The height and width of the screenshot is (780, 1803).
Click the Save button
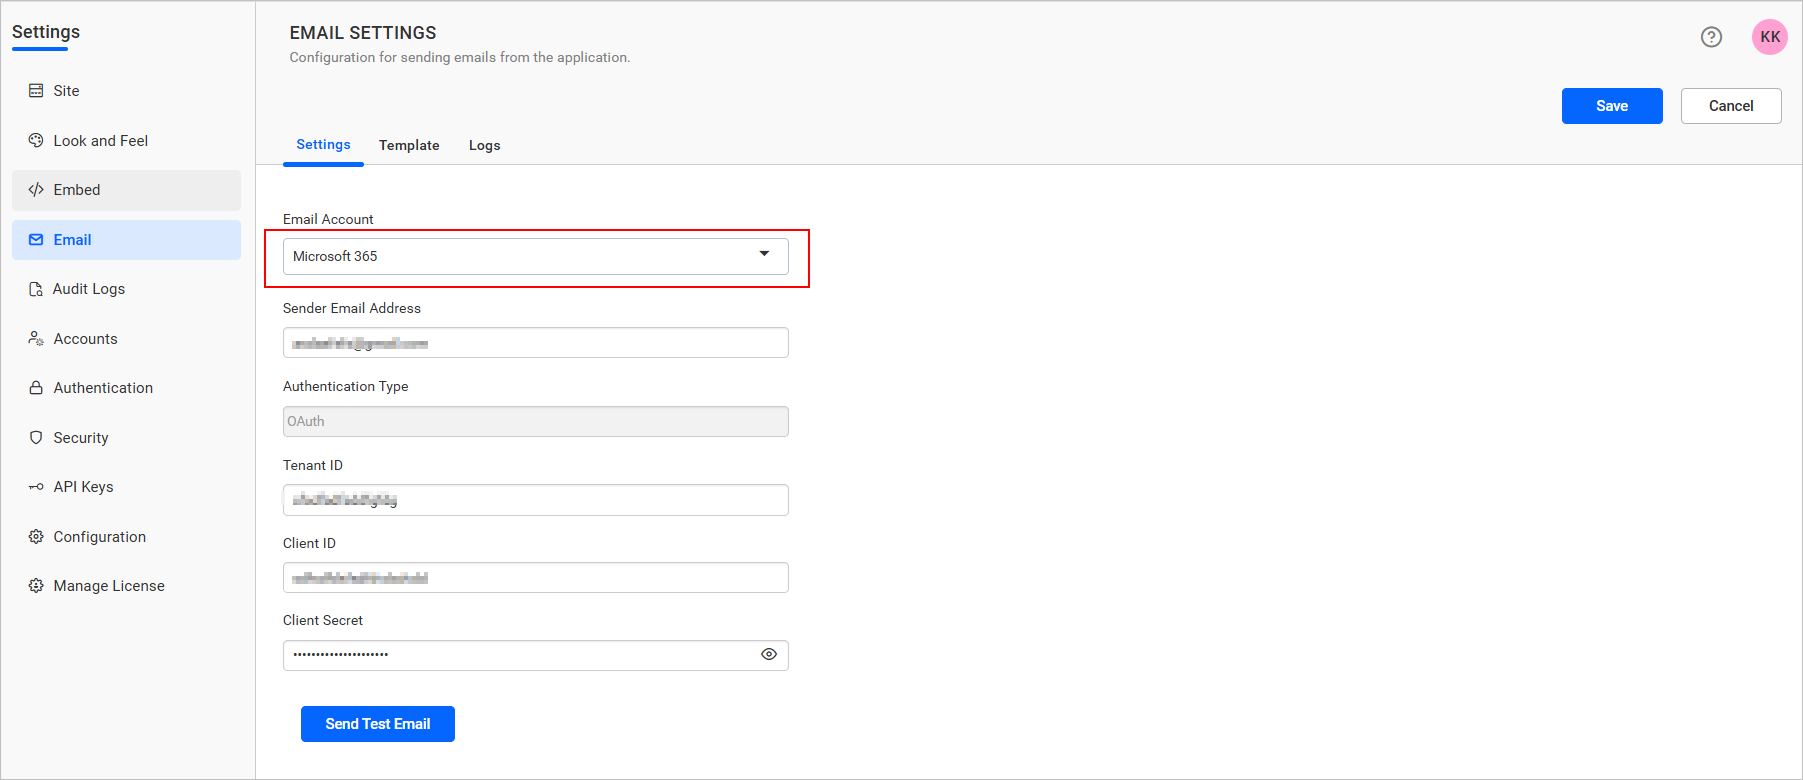pyautogui.click(x=1612, y=106)
